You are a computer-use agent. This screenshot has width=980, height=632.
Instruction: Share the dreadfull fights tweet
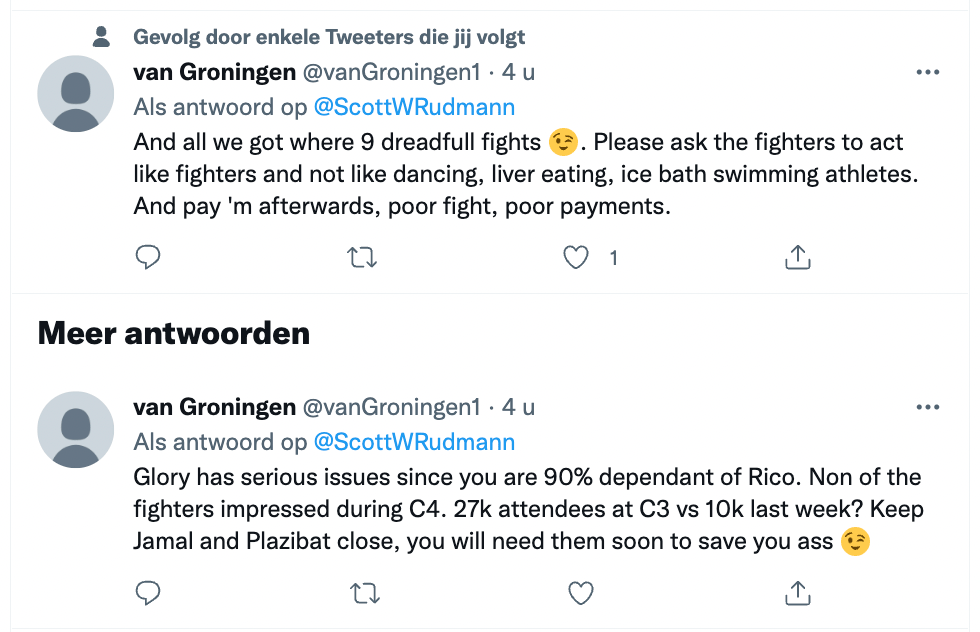pyautogui.click(x=797, y=258)
